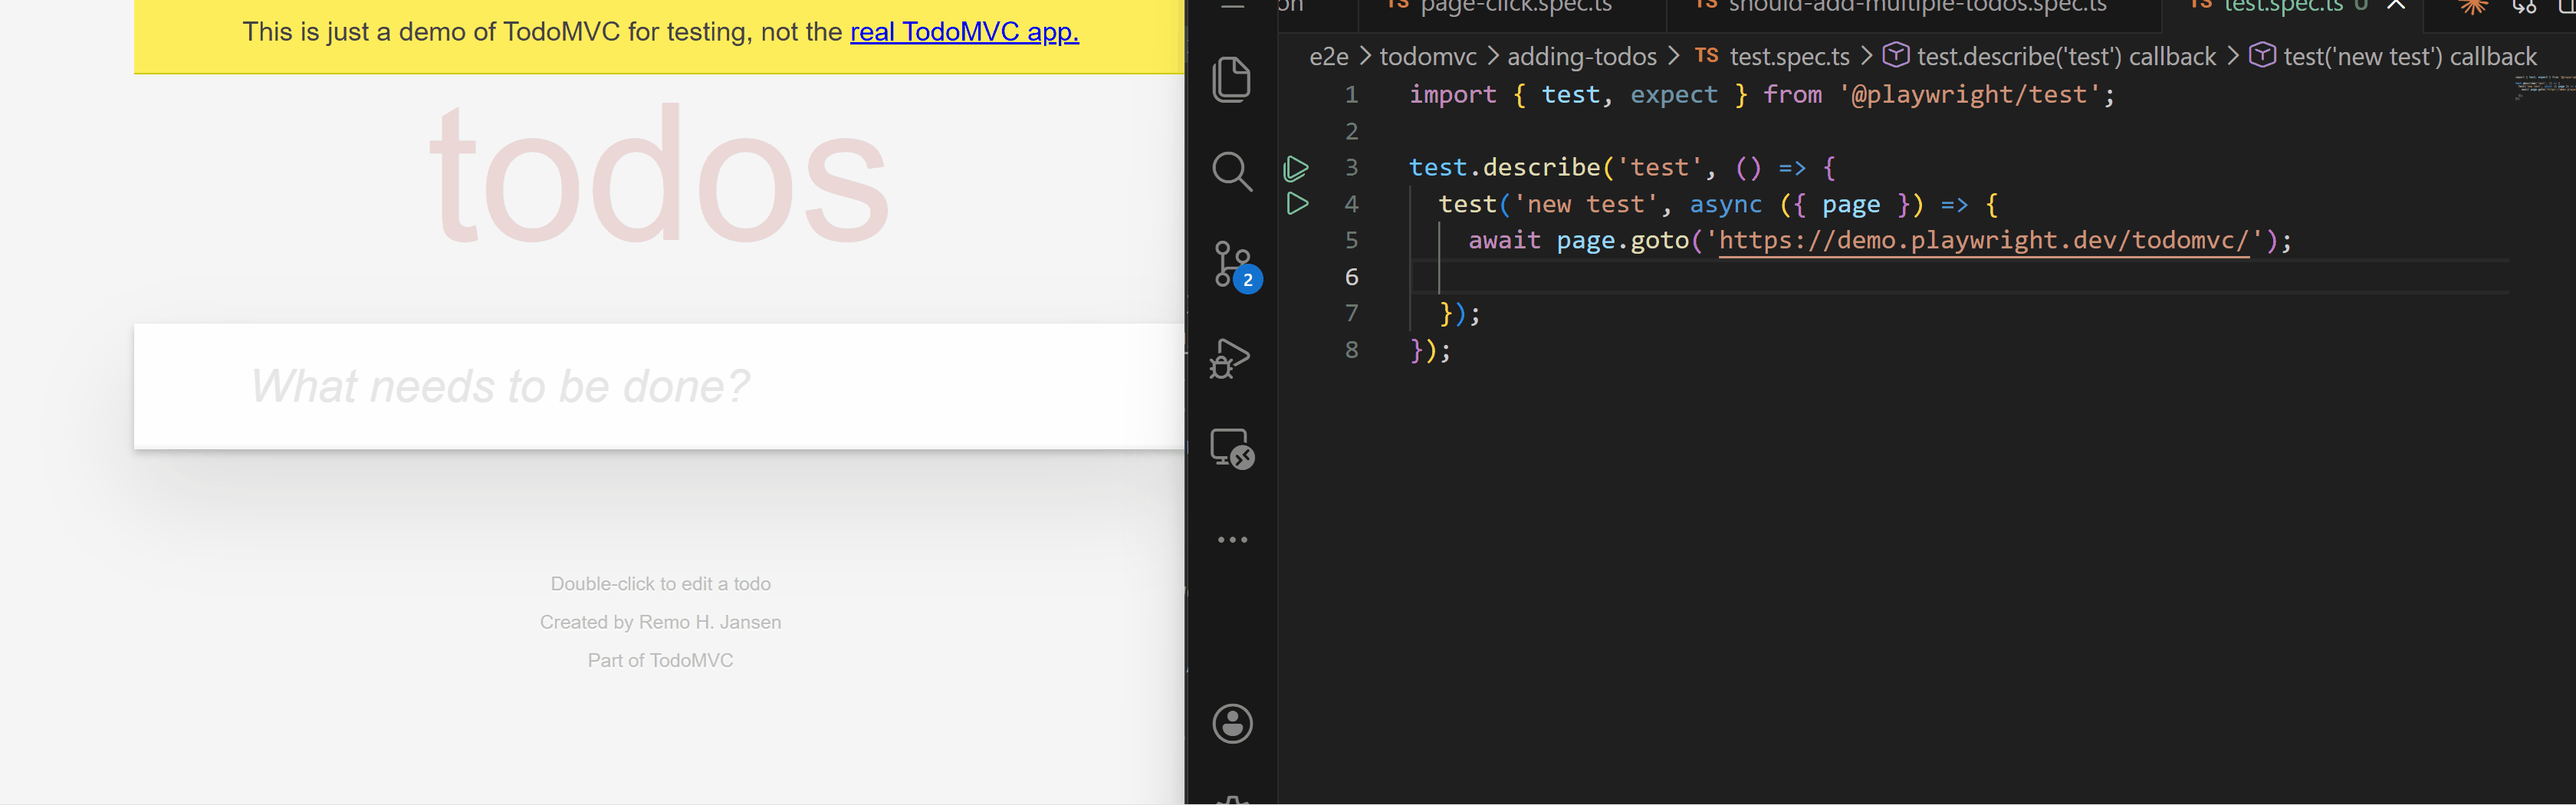Screen dimensions: 2576x805
Task: Open the test.spec.ts breadcrumb item
Action: pyautogui.click(x=1772, y=57)
